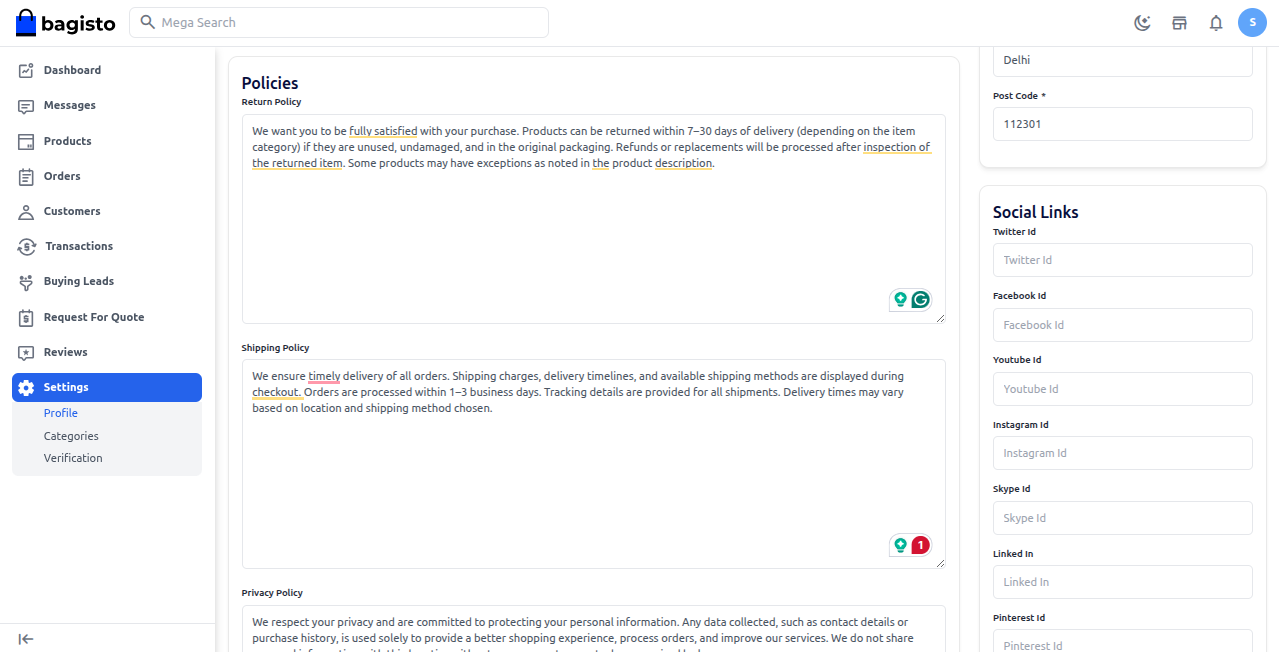Click the "Social Links" heading
The image size is (1279, 652).
click(x=1035, y=212)
